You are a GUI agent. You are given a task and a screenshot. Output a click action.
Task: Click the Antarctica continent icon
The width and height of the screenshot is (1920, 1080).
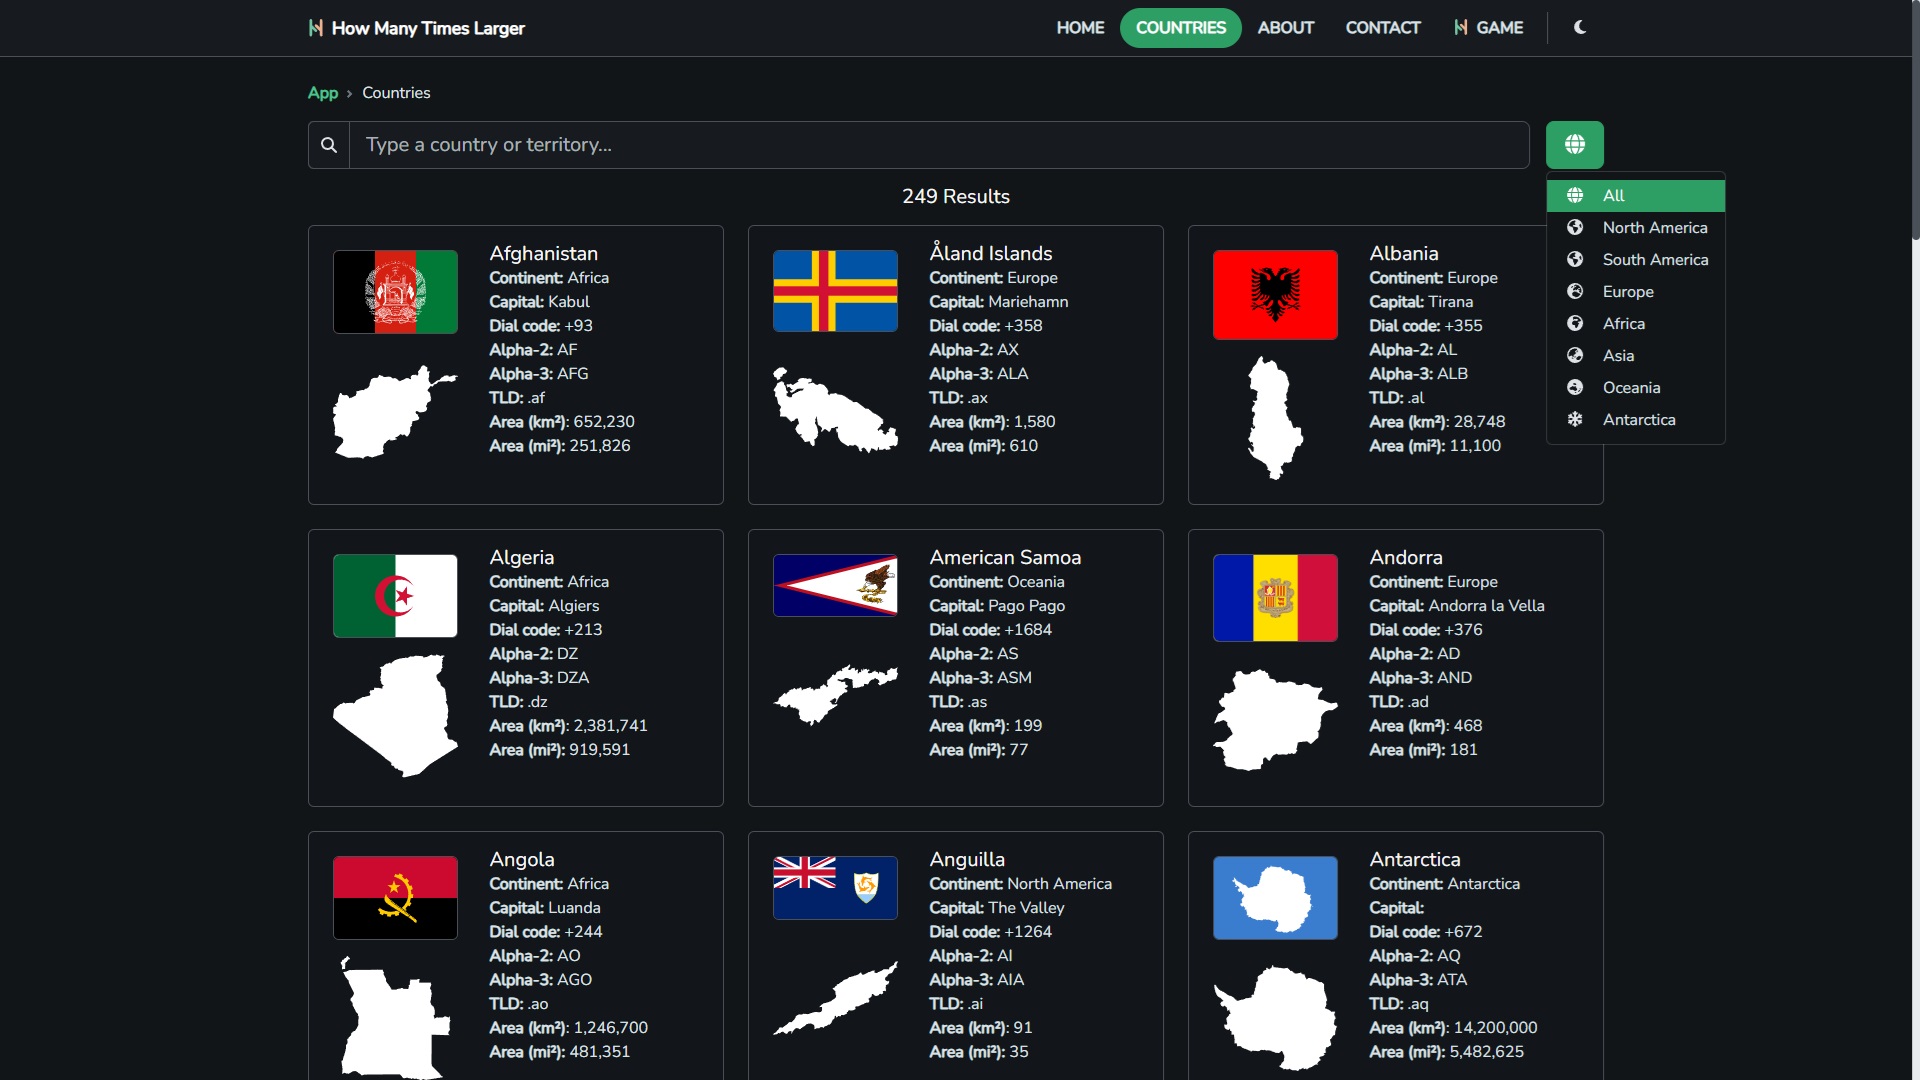(1575, 419)
